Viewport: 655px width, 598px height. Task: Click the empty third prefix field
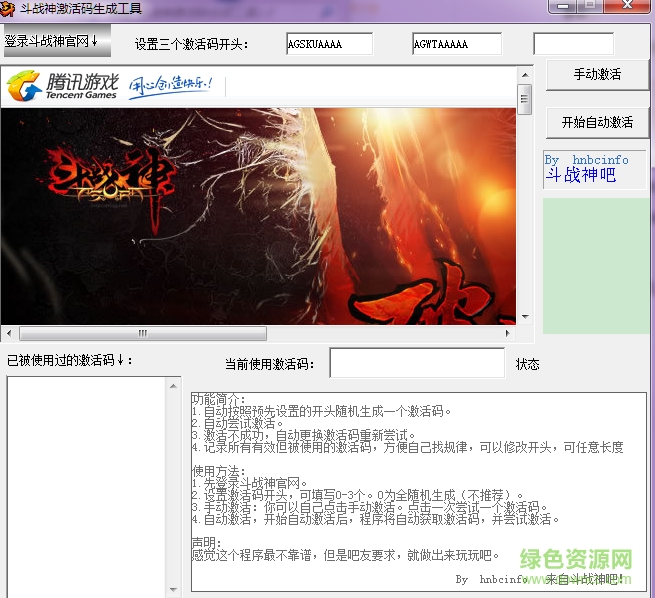[x=574, y=44]
